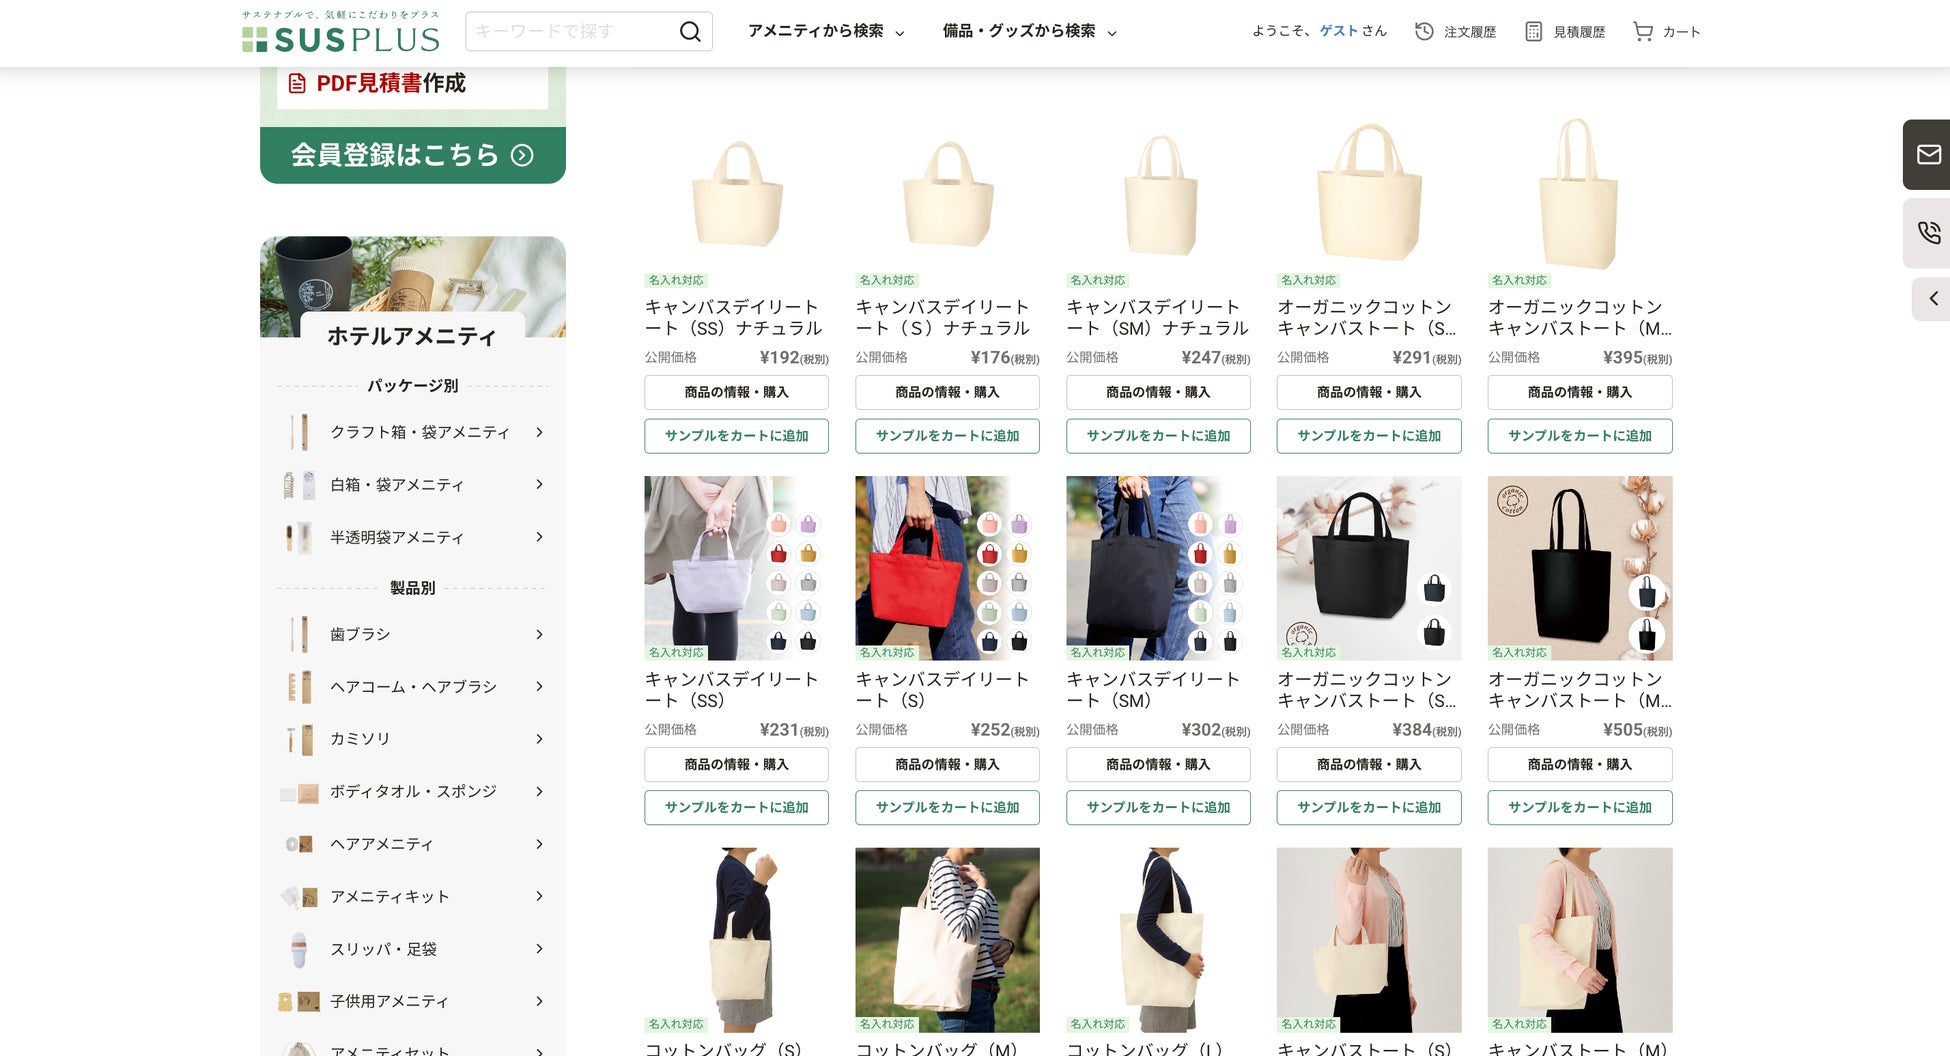Click the ゲスト user link
The width and height of the screenshot is (1950, 1056).
point(1339,31)
